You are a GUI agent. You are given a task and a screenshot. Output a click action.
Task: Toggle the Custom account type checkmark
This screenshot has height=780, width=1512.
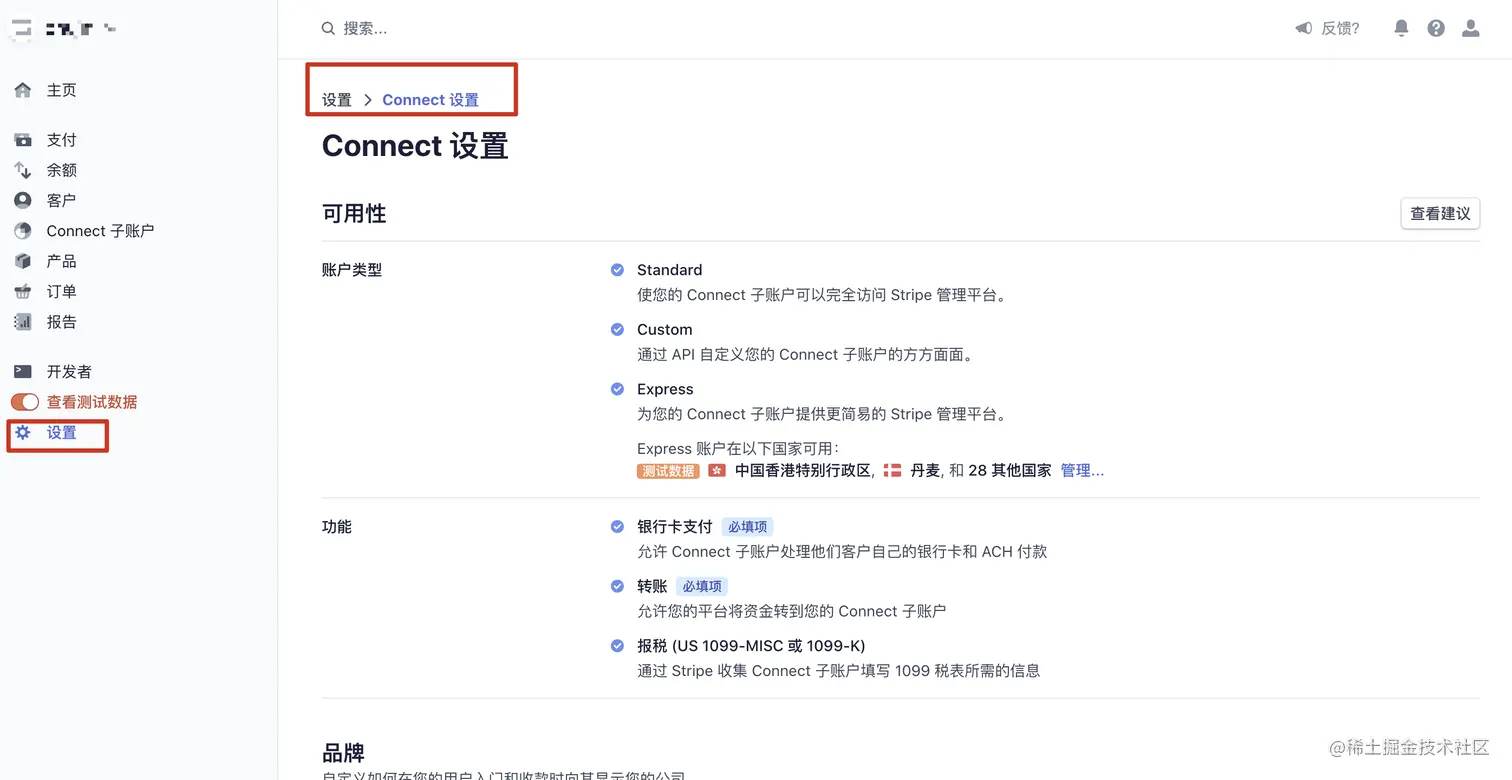(617, 329)
